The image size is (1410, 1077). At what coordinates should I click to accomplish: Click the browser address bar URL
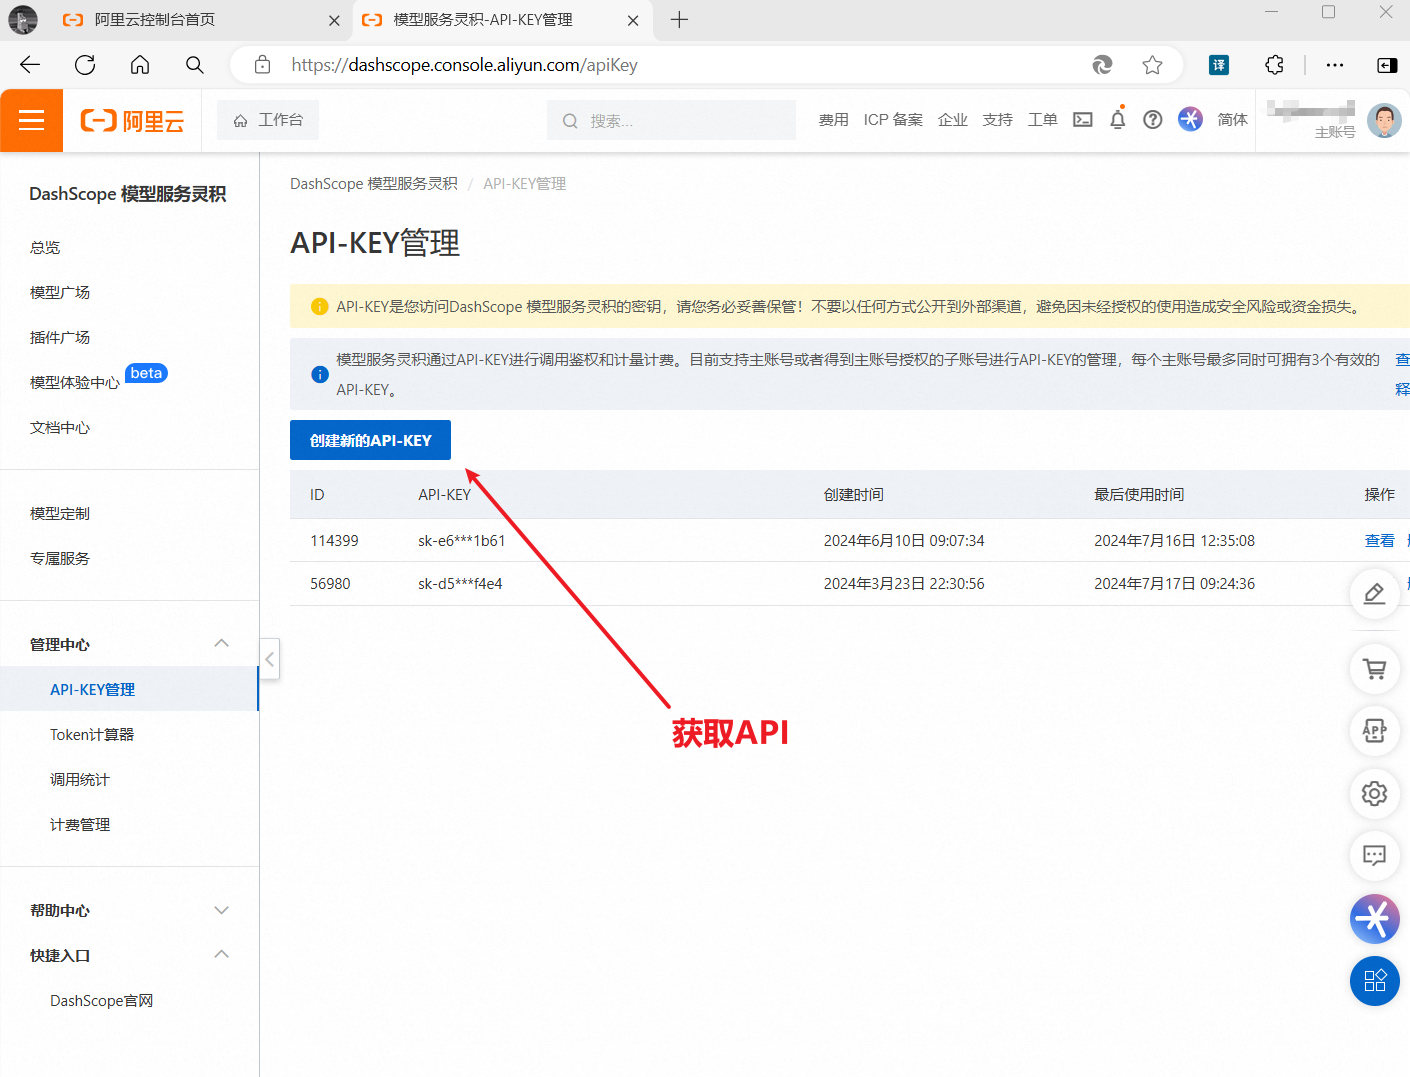[x=464, y=65]
